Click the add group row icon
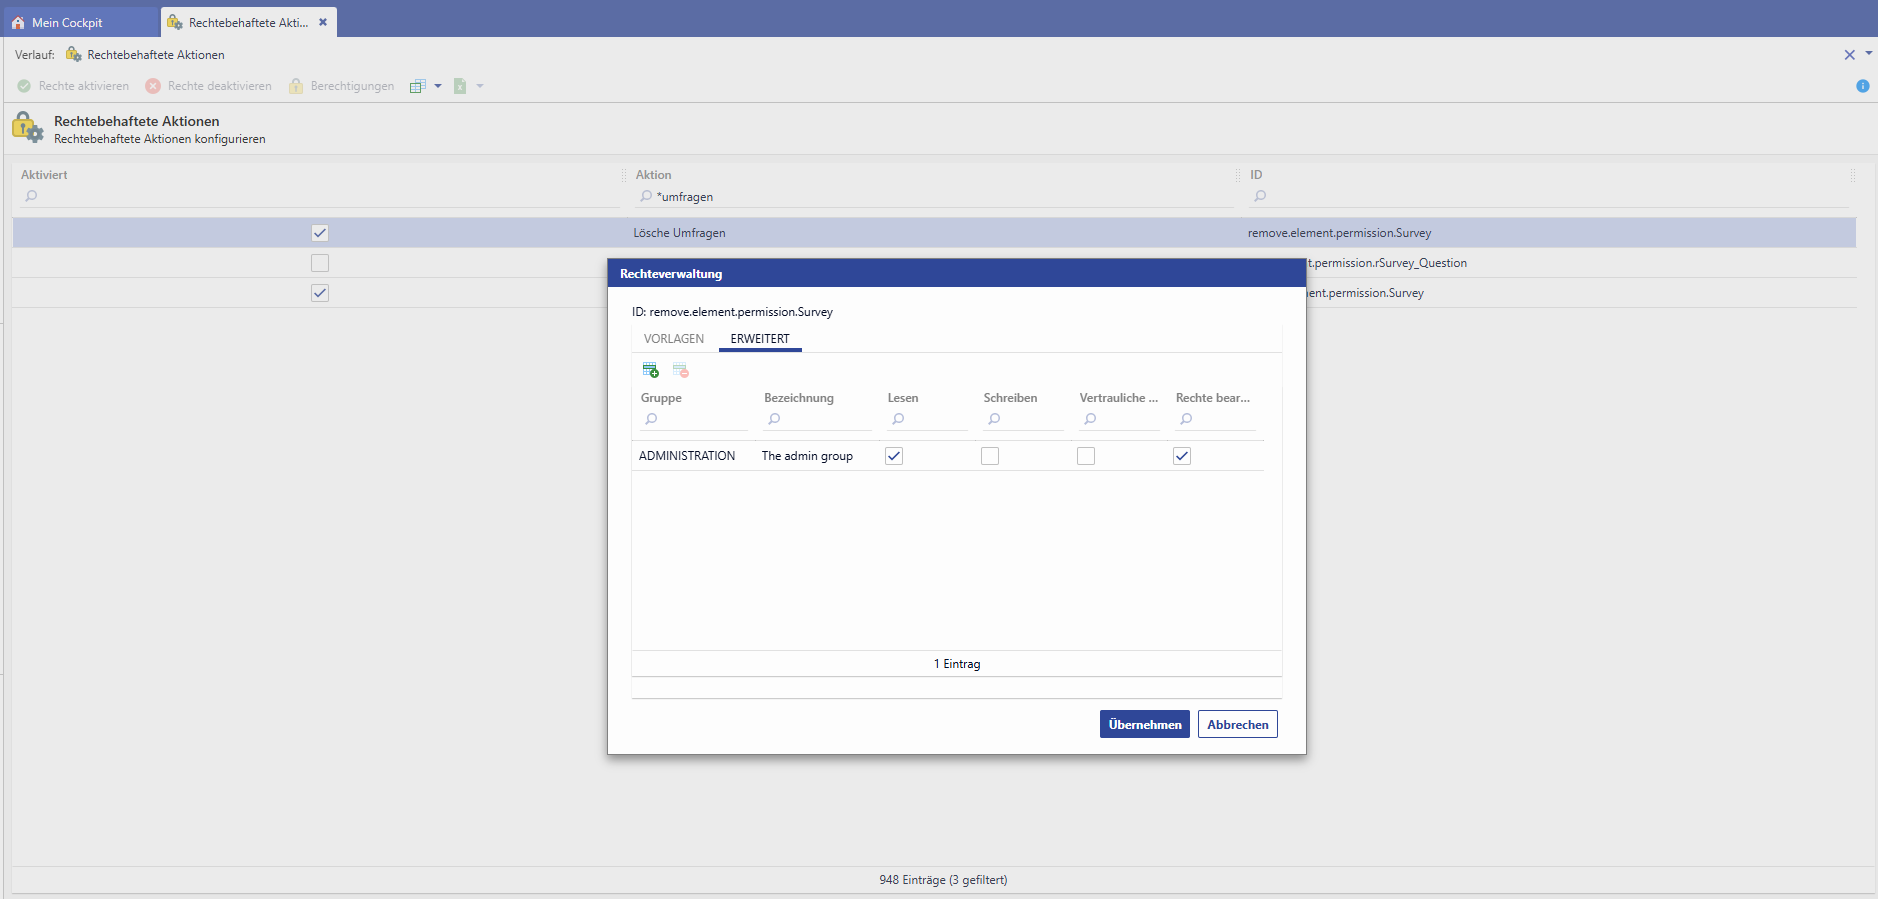Screen dimensions: 1878x899 [651, 370]
